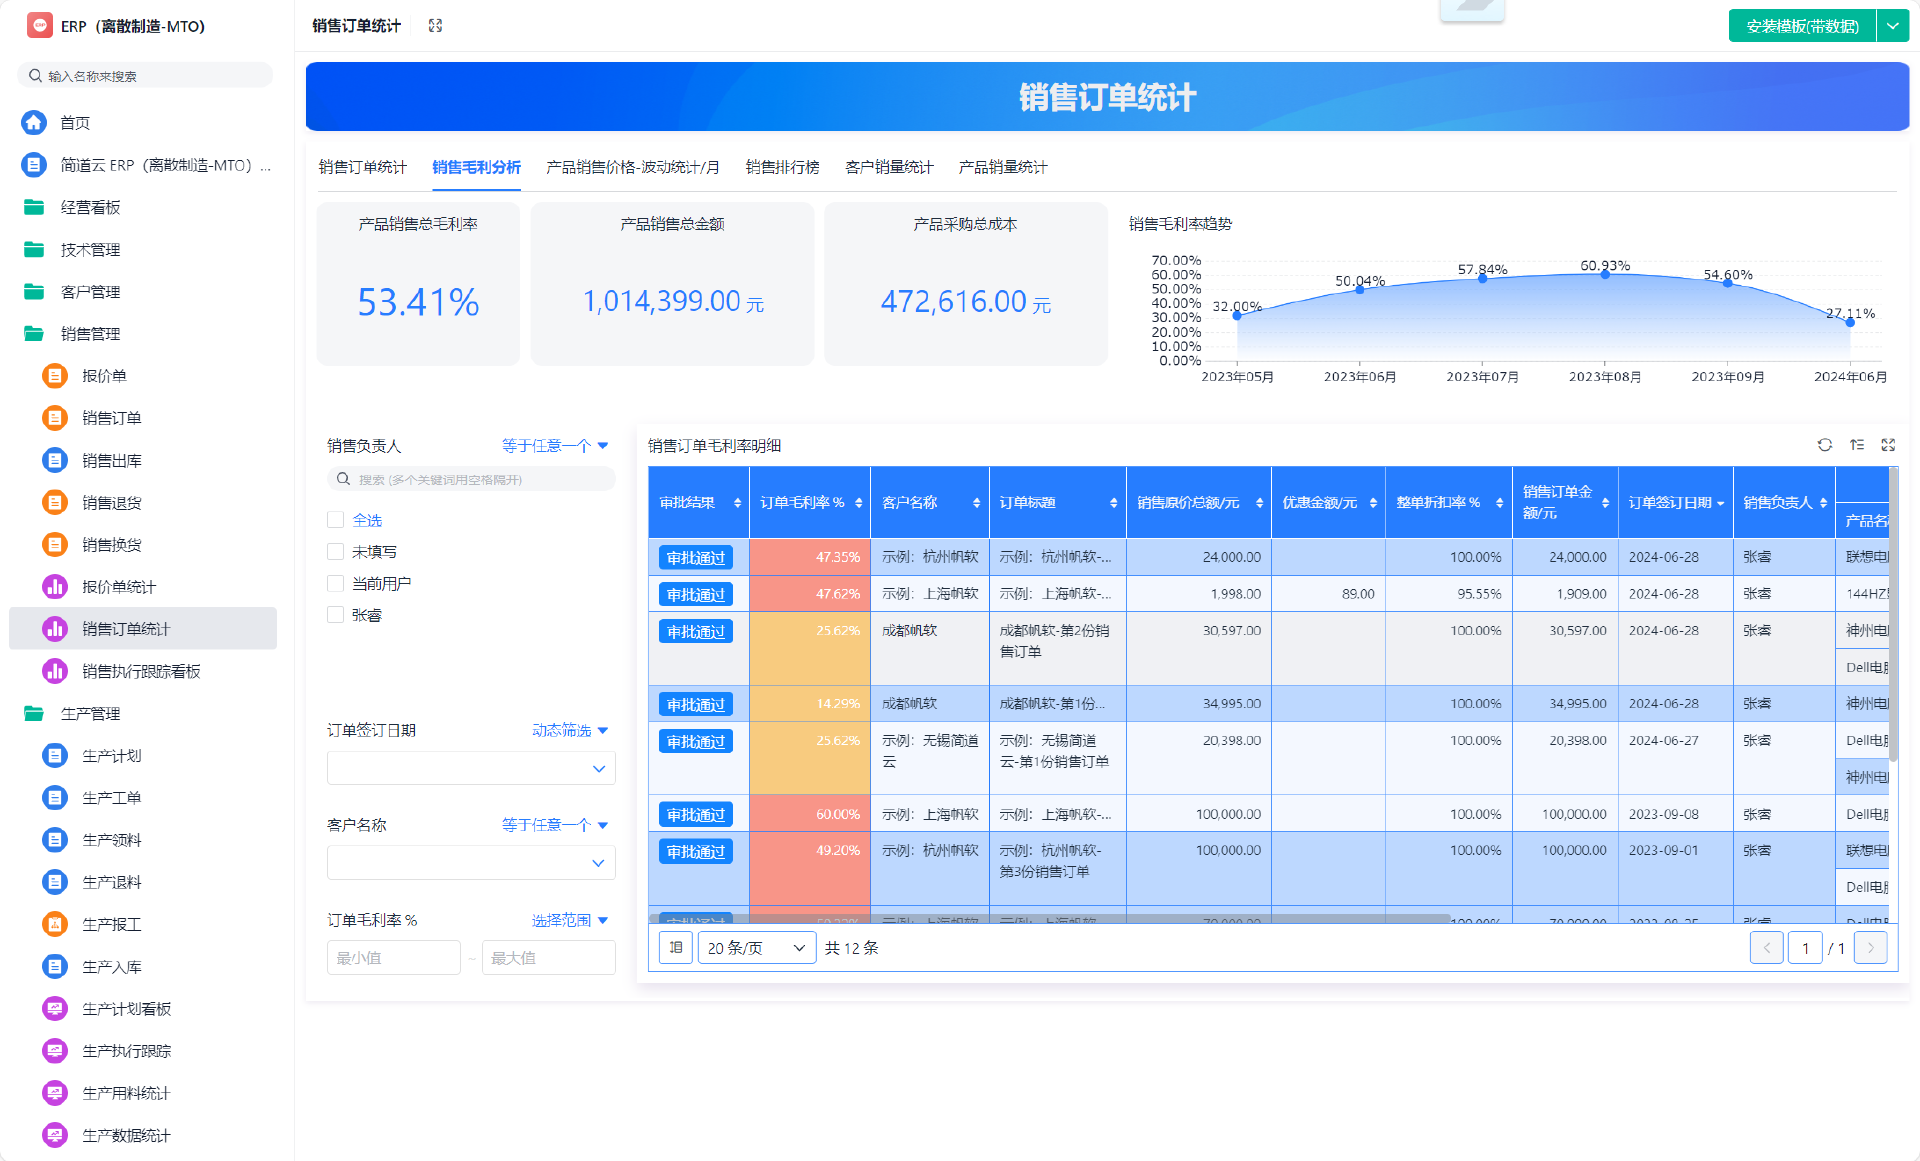Open the 销售执行跟踪看板 dashboard icon
The image size is (1920, 1161).
[x=55, y=671]
